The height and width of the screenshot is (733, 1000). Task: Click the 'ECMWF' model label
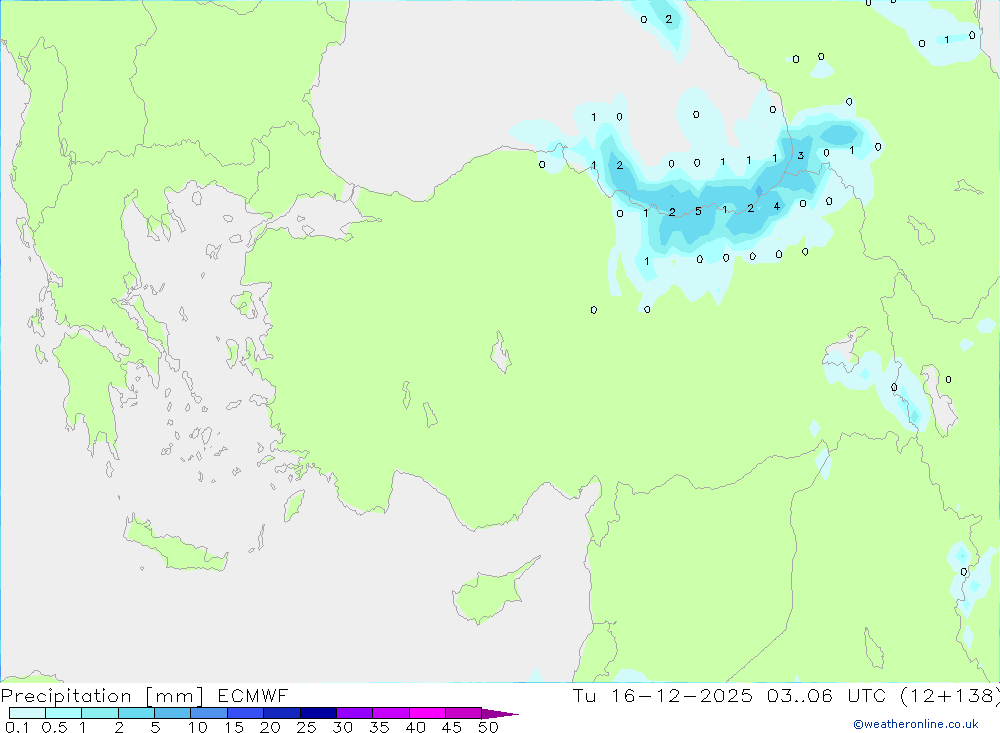(253, 695)
